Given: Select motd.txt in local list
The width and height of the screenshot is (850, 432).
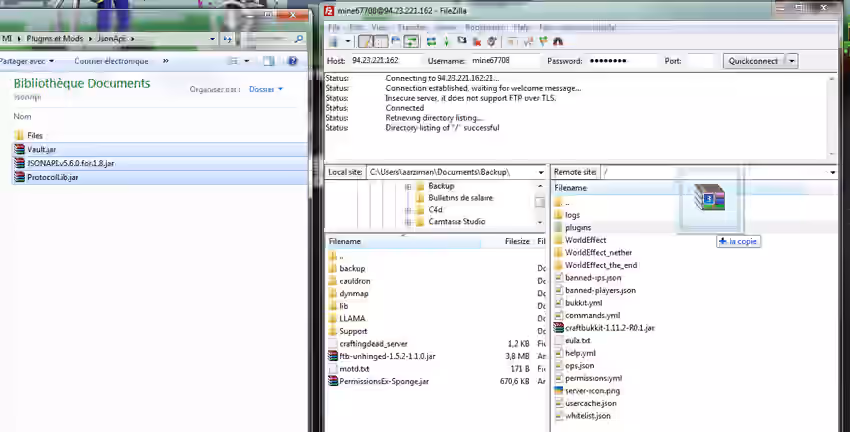Looking at the screenshot, I should [354, 369].
